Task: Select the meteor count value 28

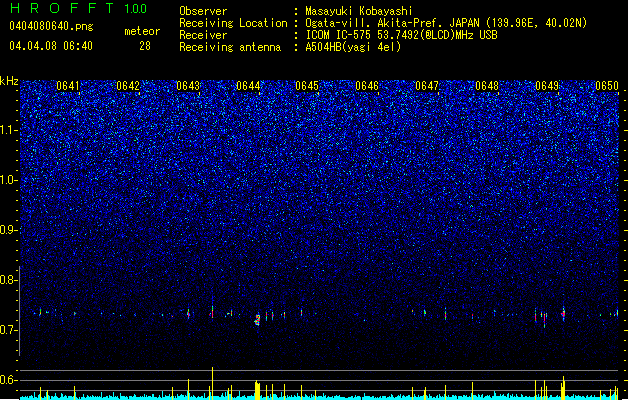Action: [145, 46]
